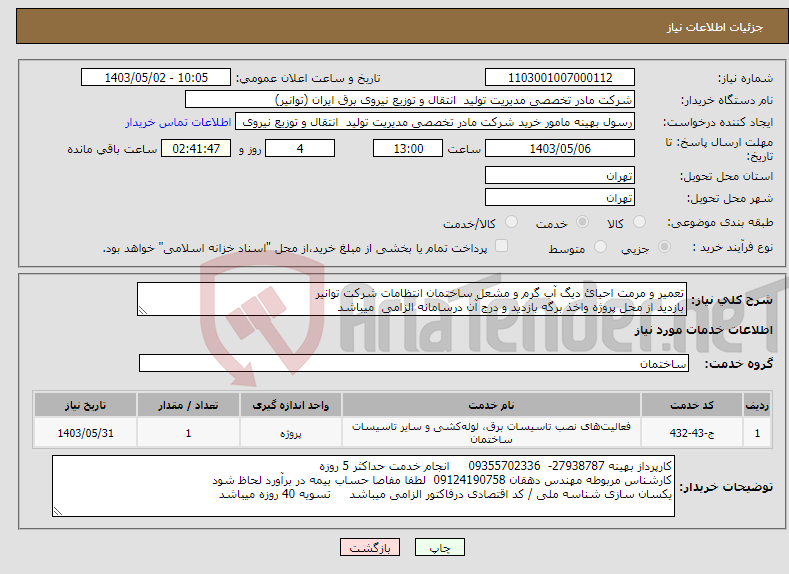Click the شماره نیاز label

pos(745,78)
